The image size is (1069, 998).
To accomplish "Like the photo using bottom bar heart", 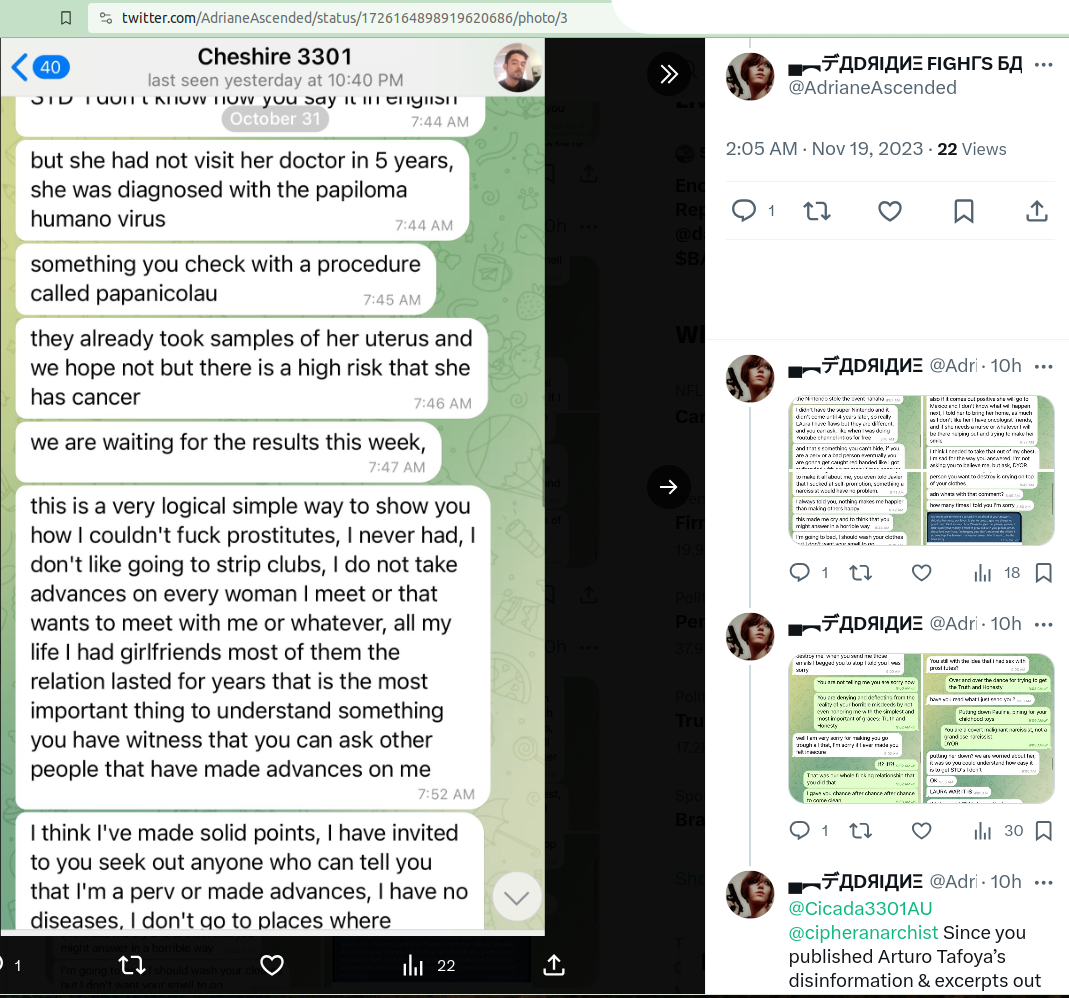I will click(x=272, y=965).
